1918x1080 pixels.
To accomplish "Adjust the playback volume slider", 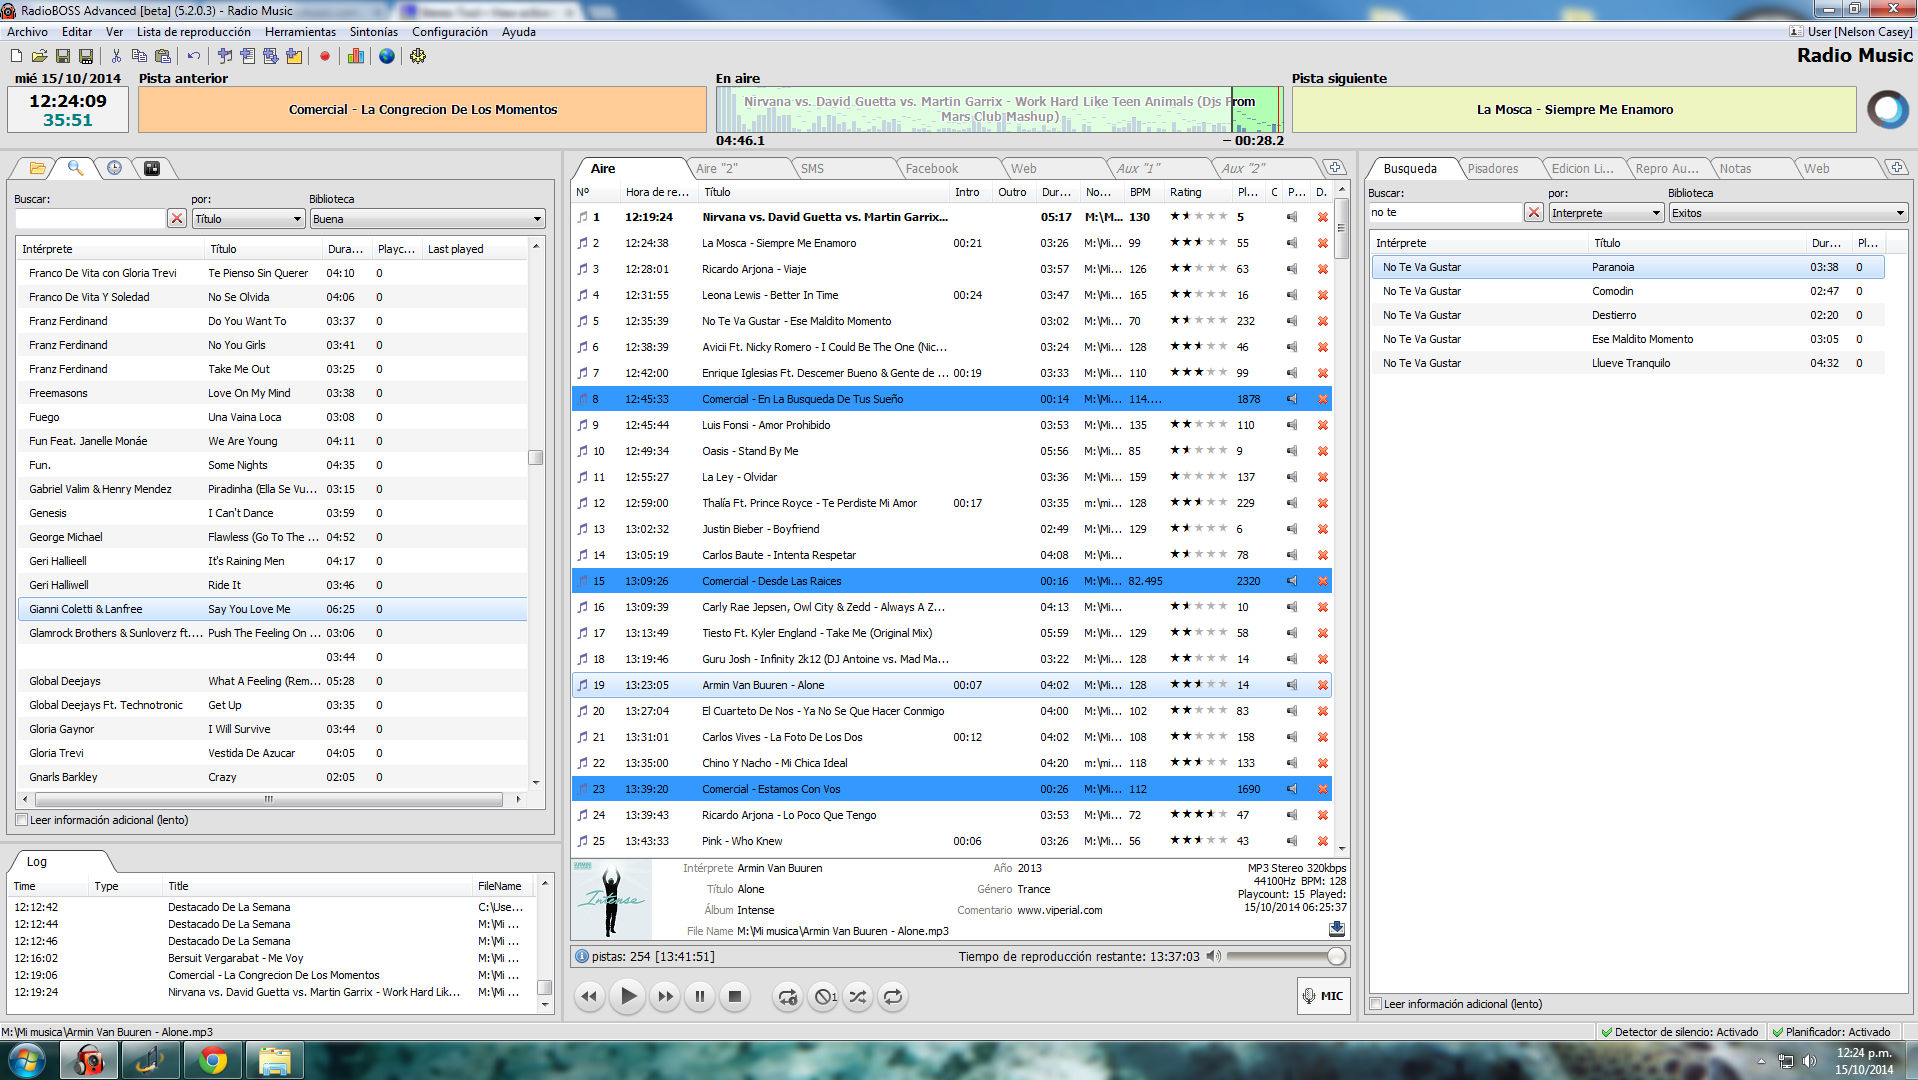I will tap(1287, 956).
